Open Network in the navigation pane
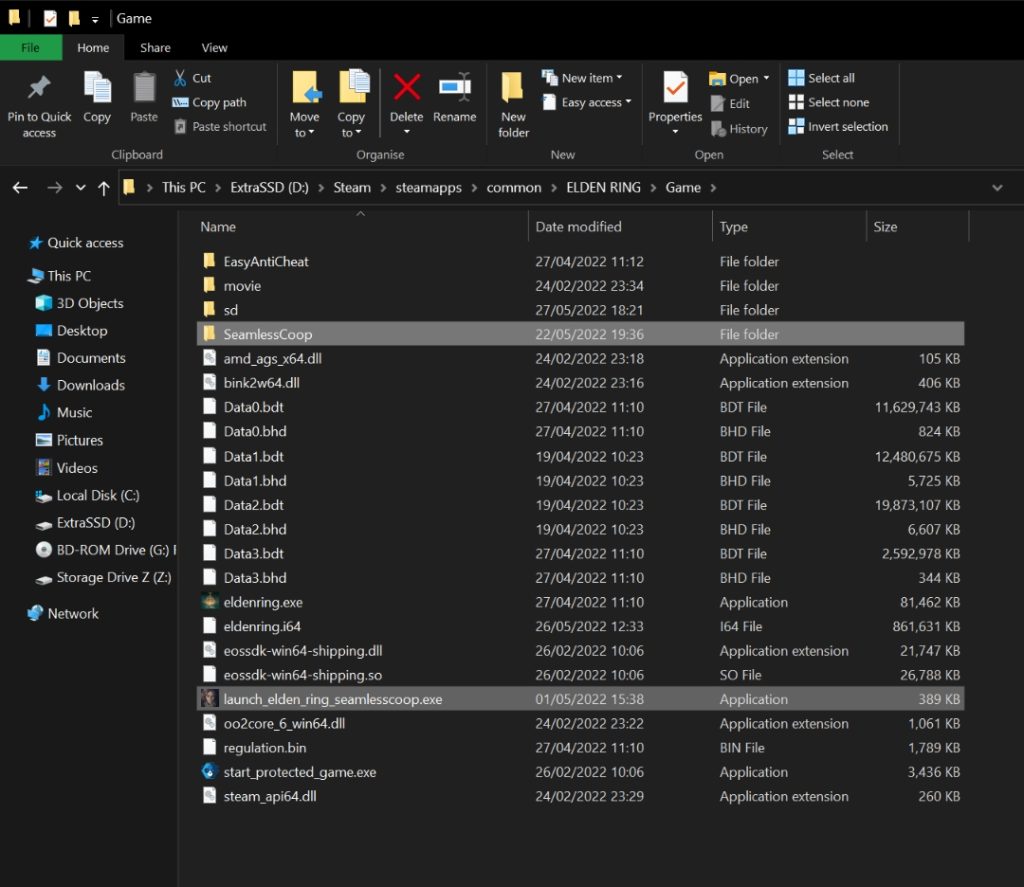The width and height of the screenshot is (1024, 887). [64, 614]
